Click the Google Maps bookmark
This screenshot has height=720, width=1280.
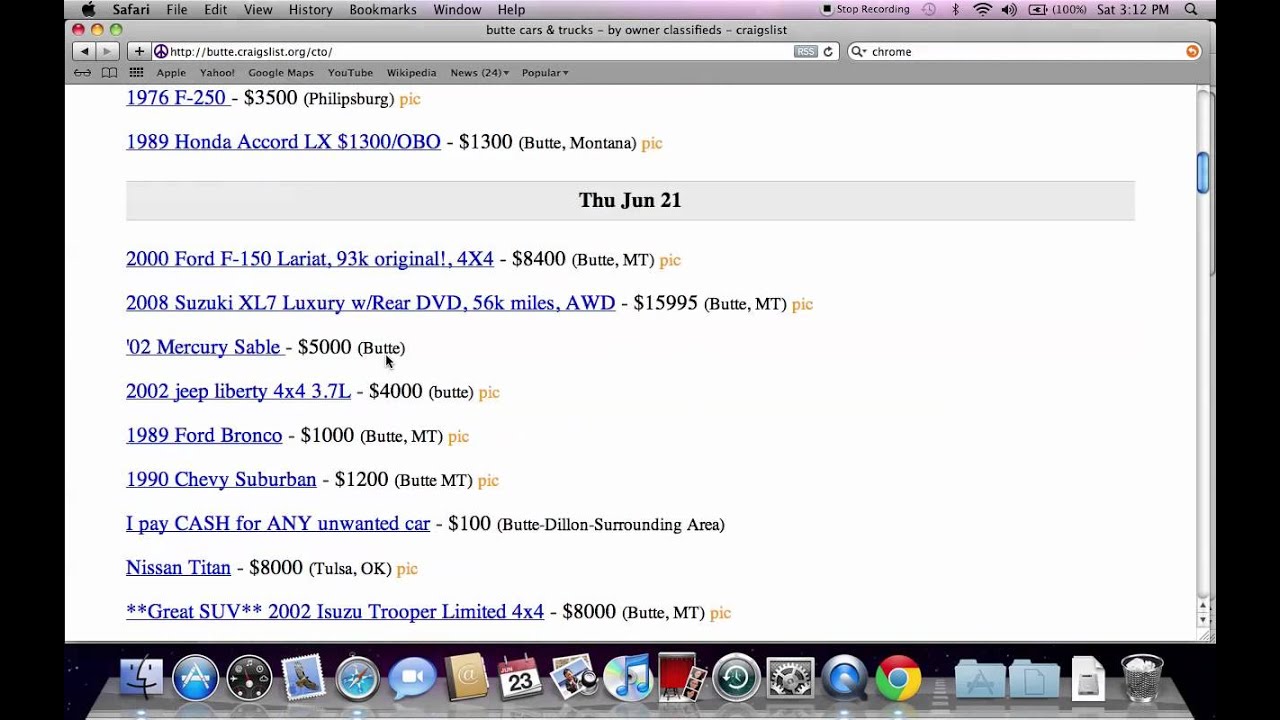coord(281,72)
